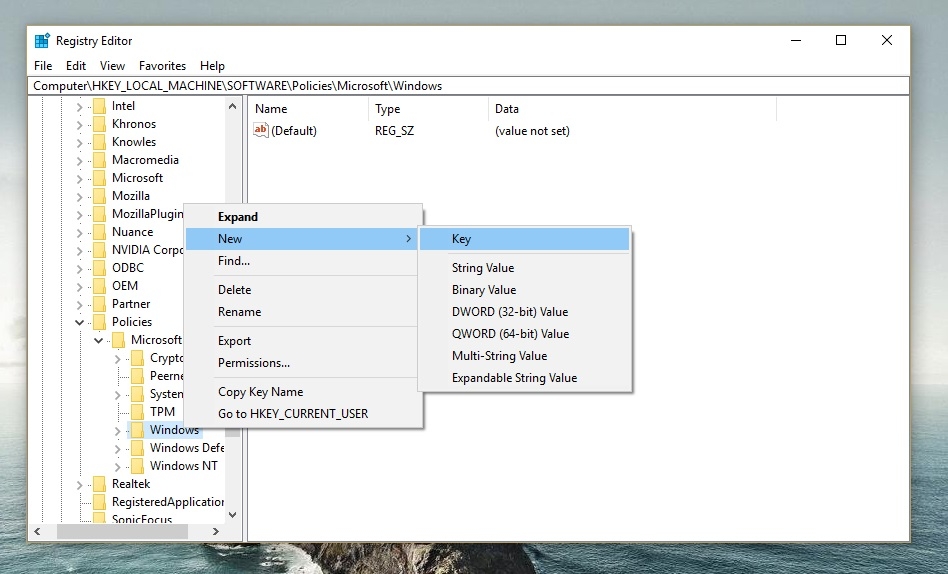Click the Microsoft folder icon under Policies
Image resolution: width=948 pixels, height=574 pixels.
coord(118,341)
